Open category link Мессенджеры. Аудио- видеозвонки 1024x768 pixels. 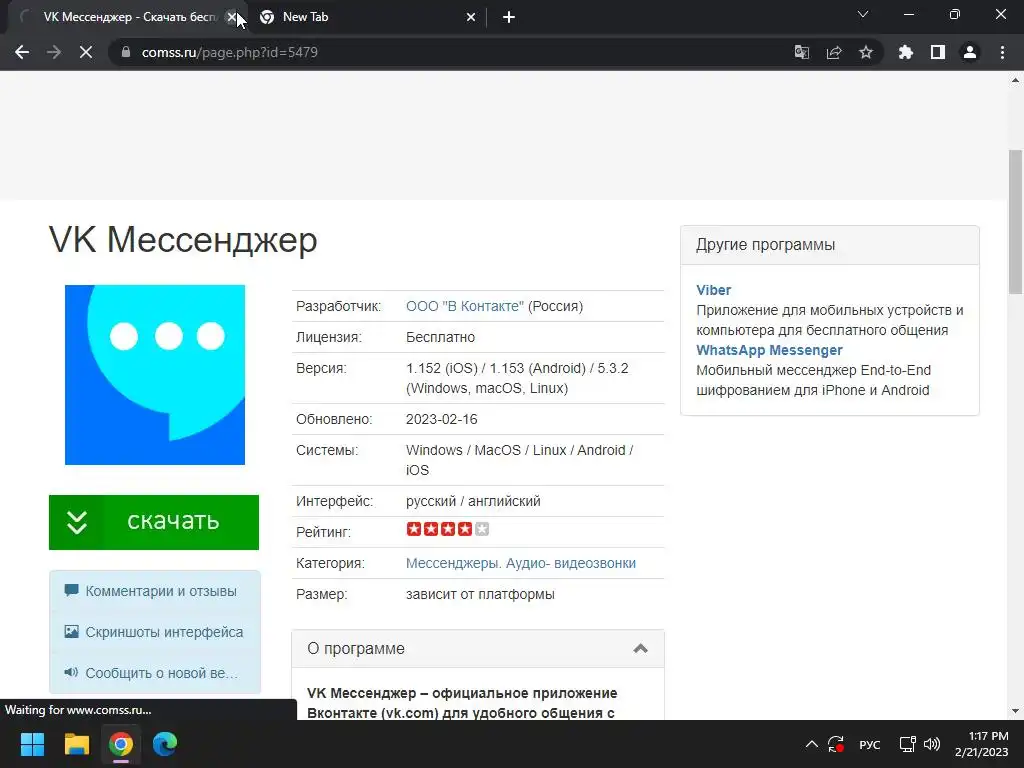click(x=520, y=563)
